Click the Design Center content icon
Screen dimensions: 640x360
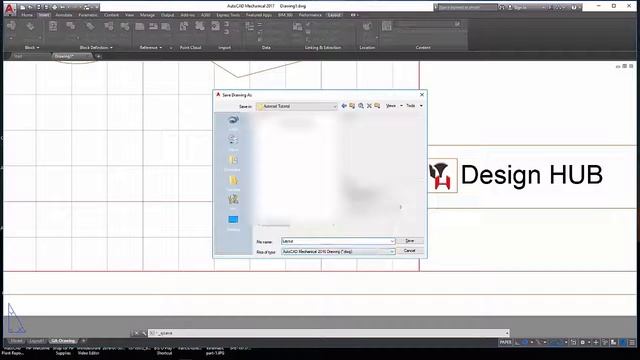pyautogui.click(x=387, y=27)
